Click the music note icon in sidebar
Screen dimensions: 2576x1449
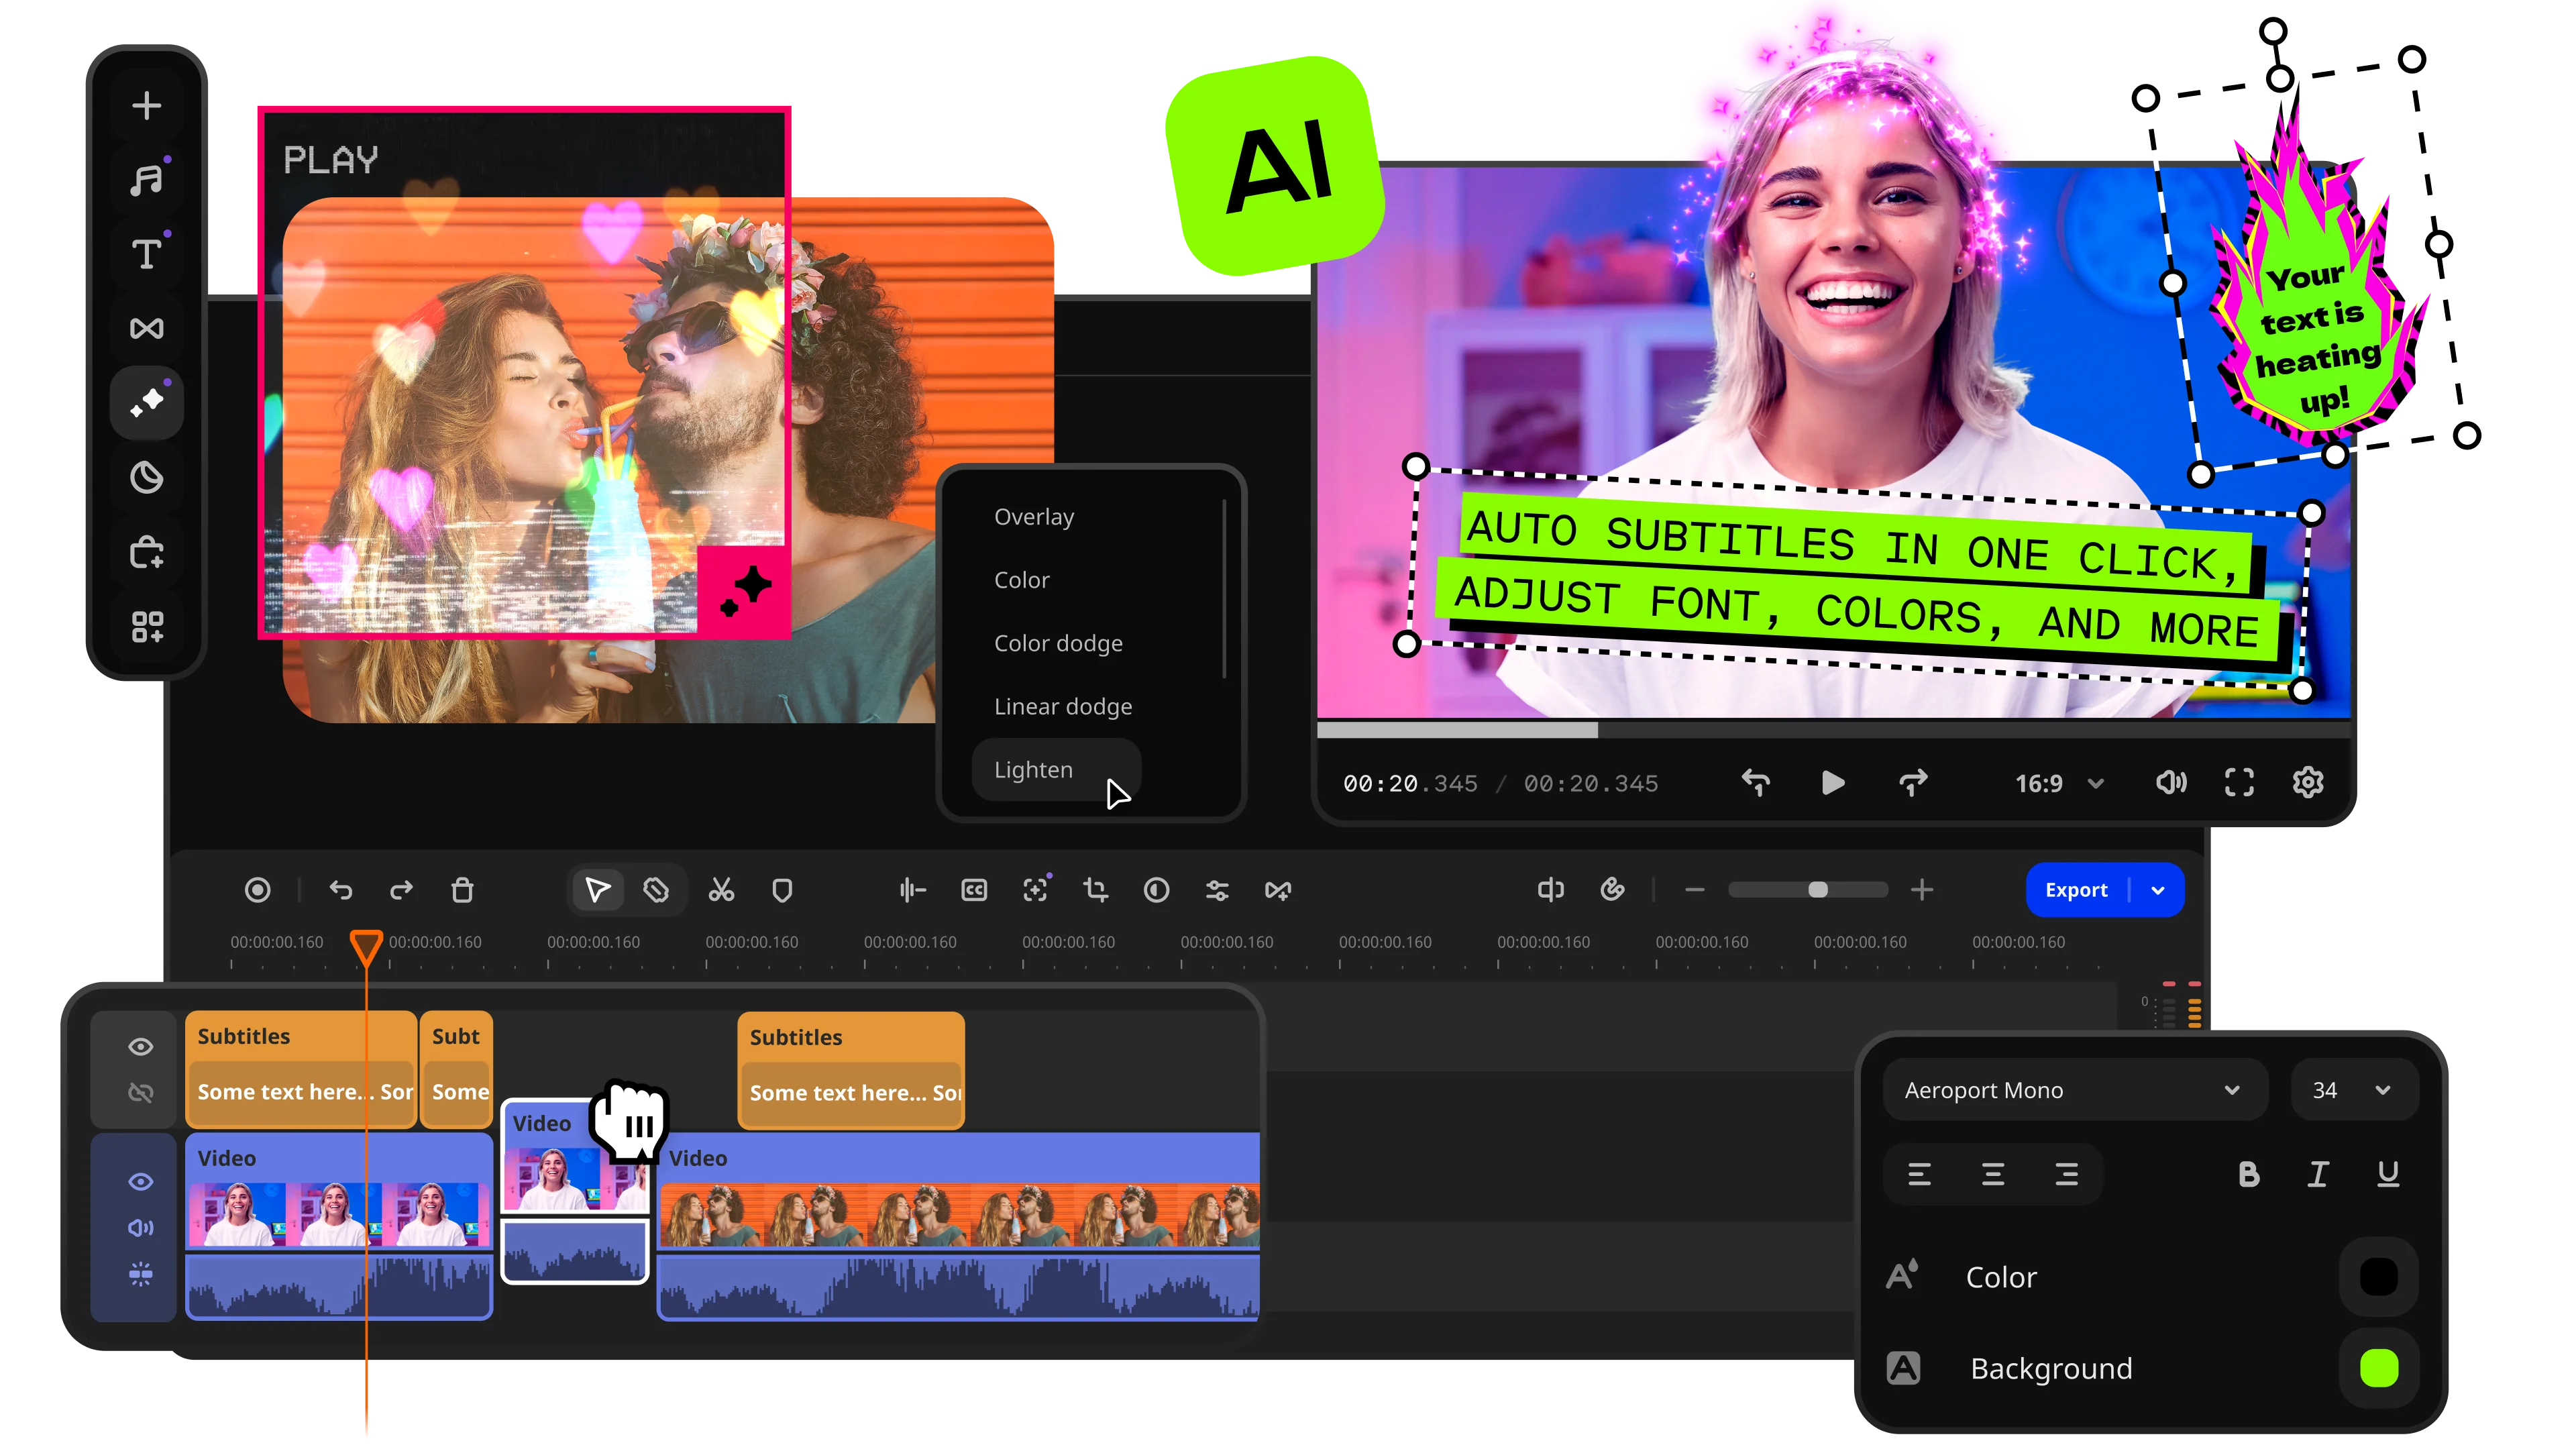tap(147, 180)
